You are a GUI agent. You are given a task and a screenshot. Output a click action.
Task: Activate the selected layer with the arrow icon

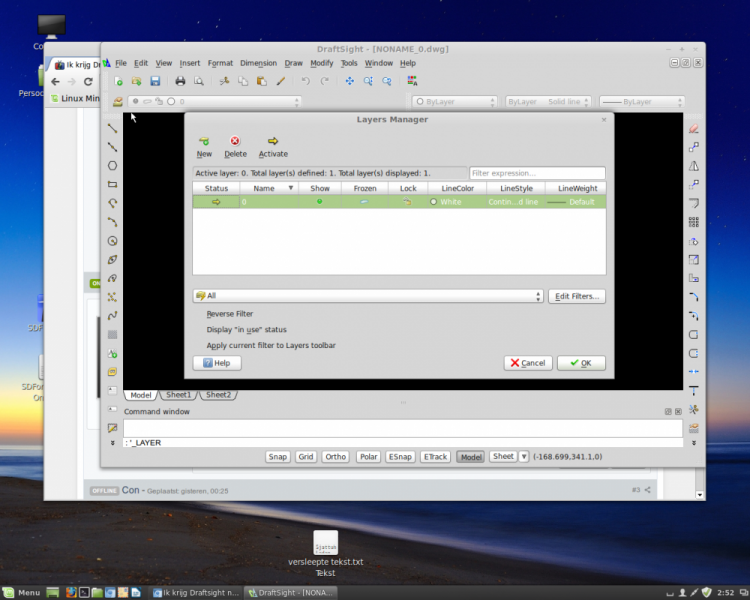point(273,142)
